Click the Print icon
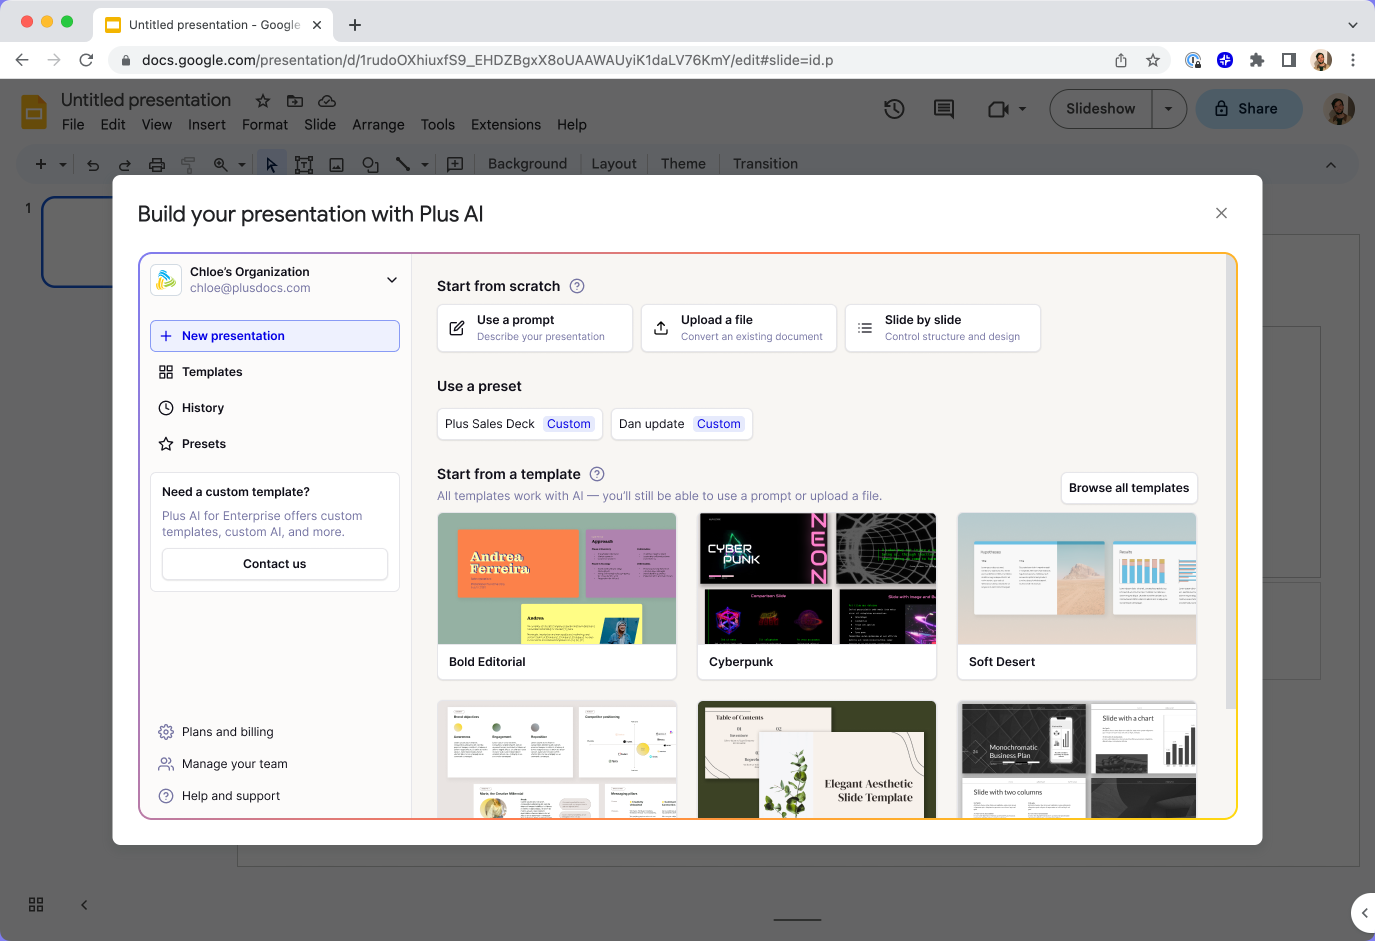This screenshot has height=941, width=1375. pyautogui.click(x=157, y=165)
